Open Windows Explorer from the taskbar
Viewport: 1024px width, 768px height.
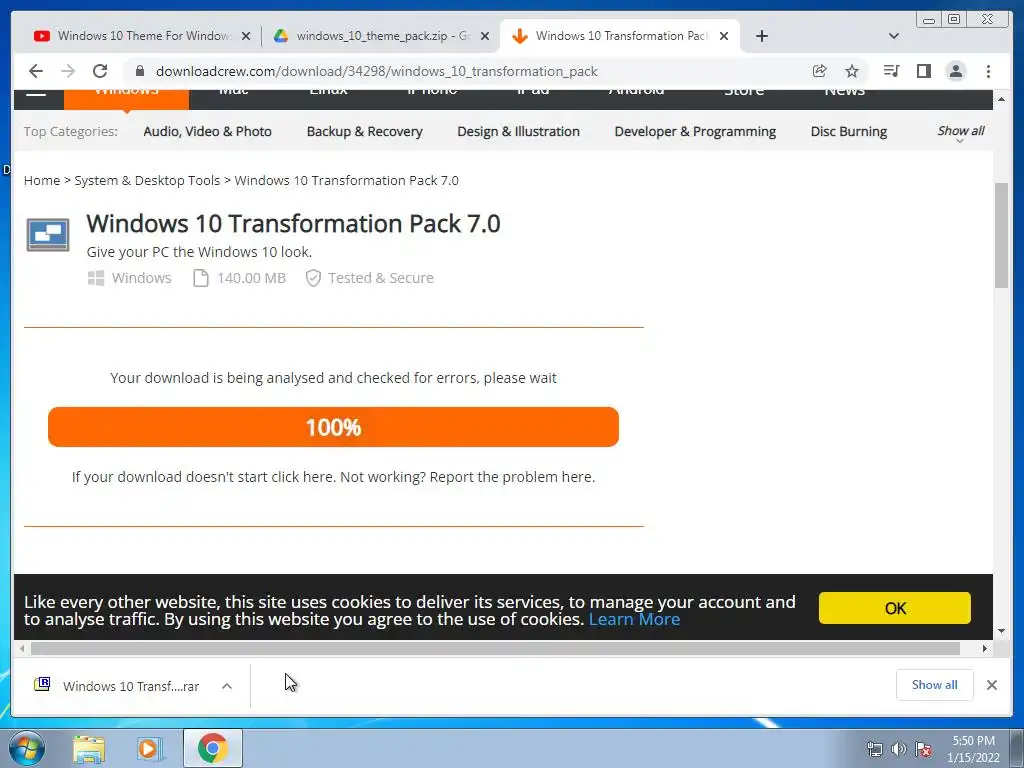(89, 748)
